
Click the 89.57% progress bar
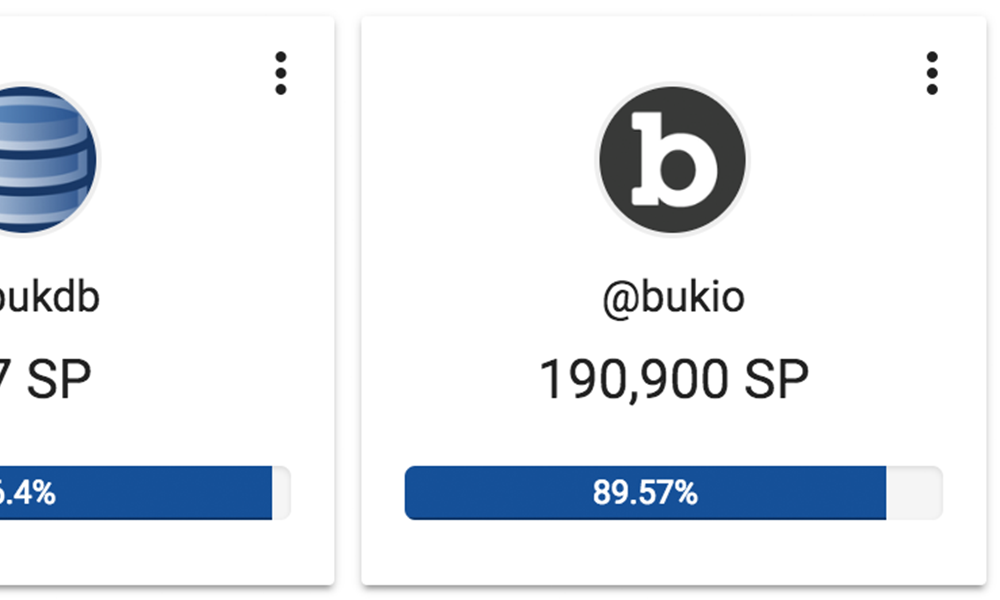673,493
